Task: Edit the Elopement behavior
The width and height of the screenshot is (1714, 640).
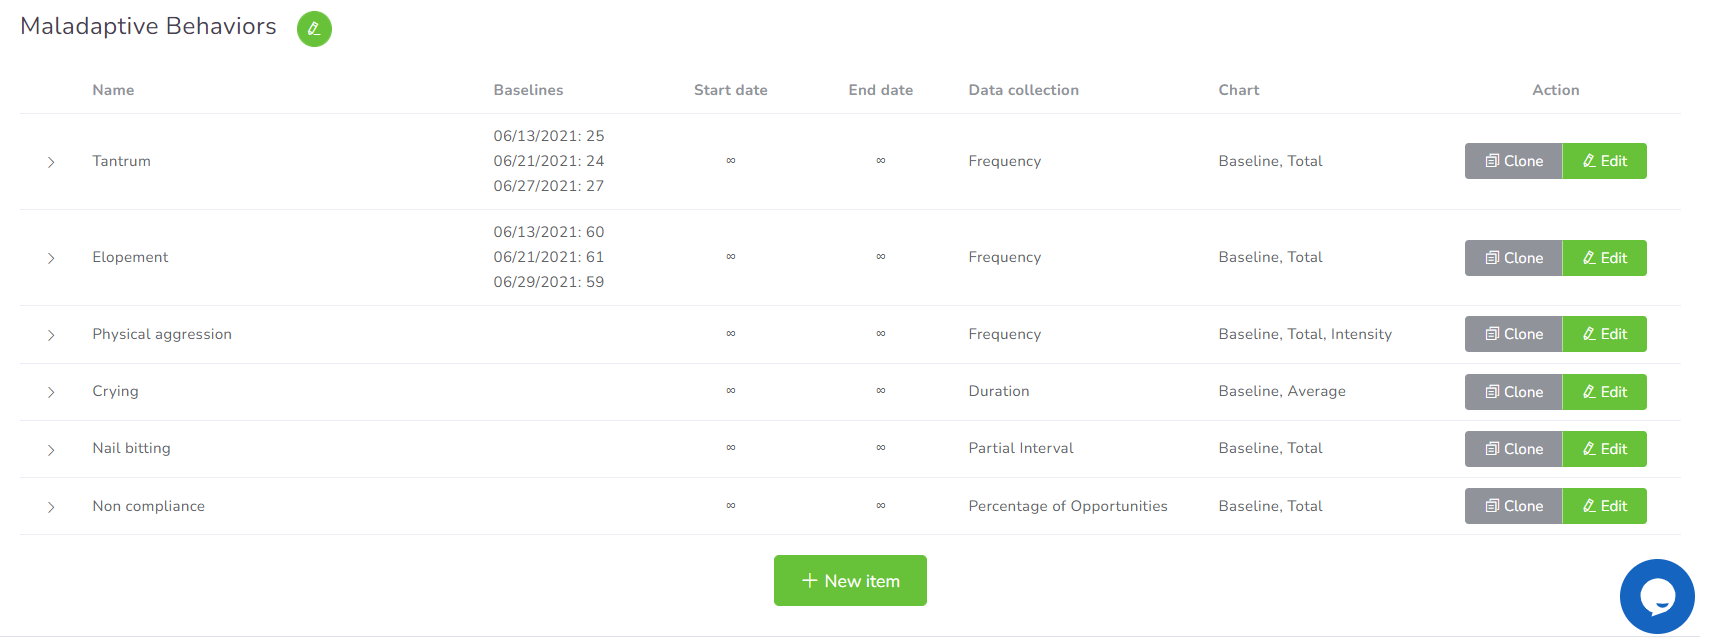Action: pyautogui.click(x=1604, y=258)
